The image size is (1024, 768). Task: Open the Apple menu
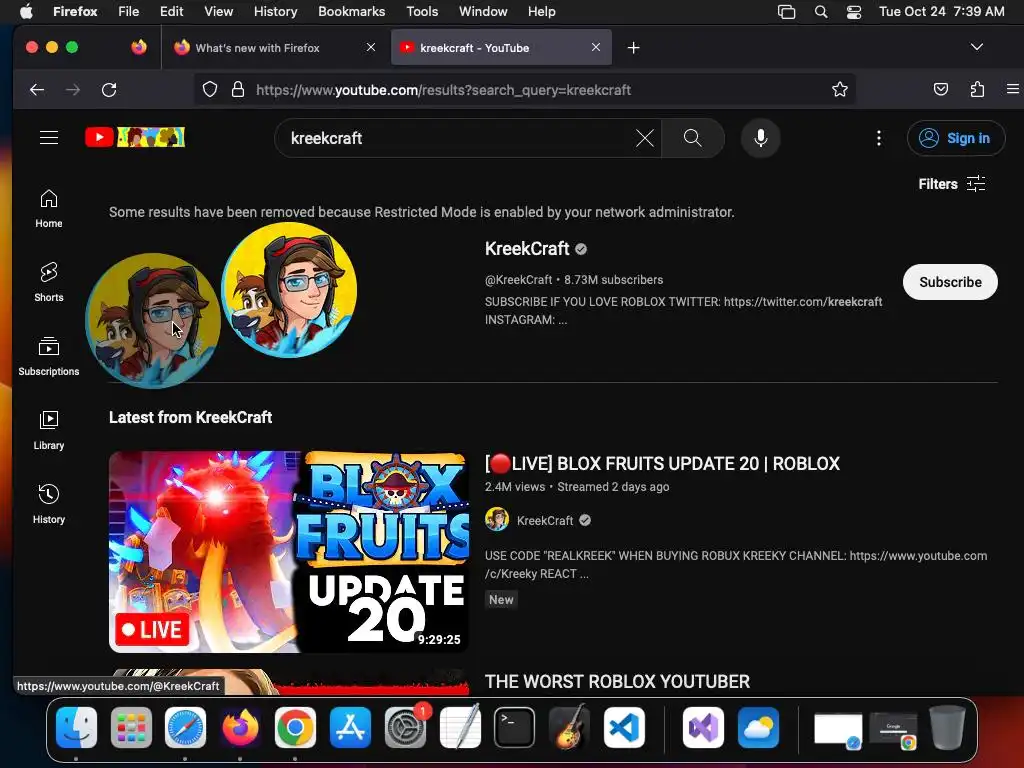click(x=26, y=12)
